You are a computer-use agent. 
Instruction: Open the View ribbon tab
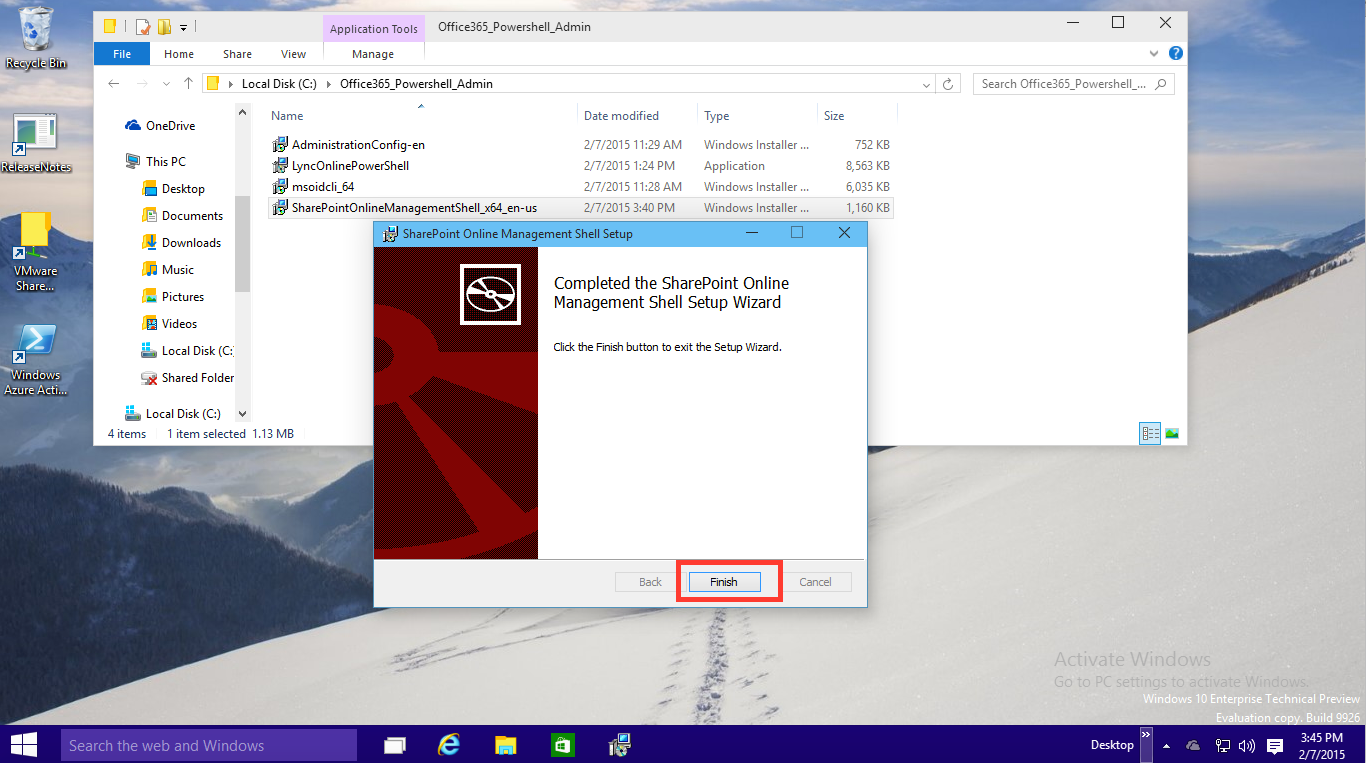(x=293, y=54)
